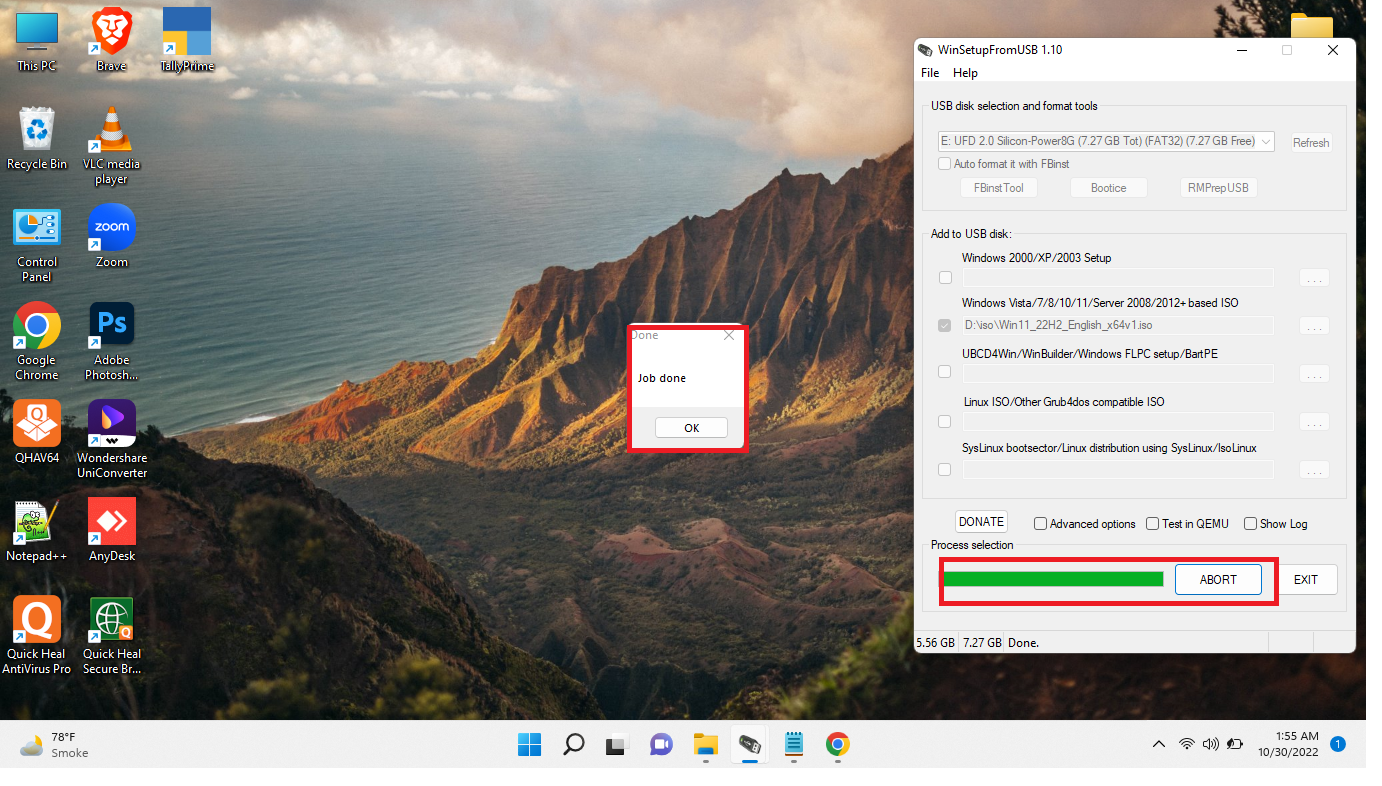Screen dimensions: 1382x786
Task: Browse for Windows 2000/XP/2003 source
Action: tap(1314, 278)
